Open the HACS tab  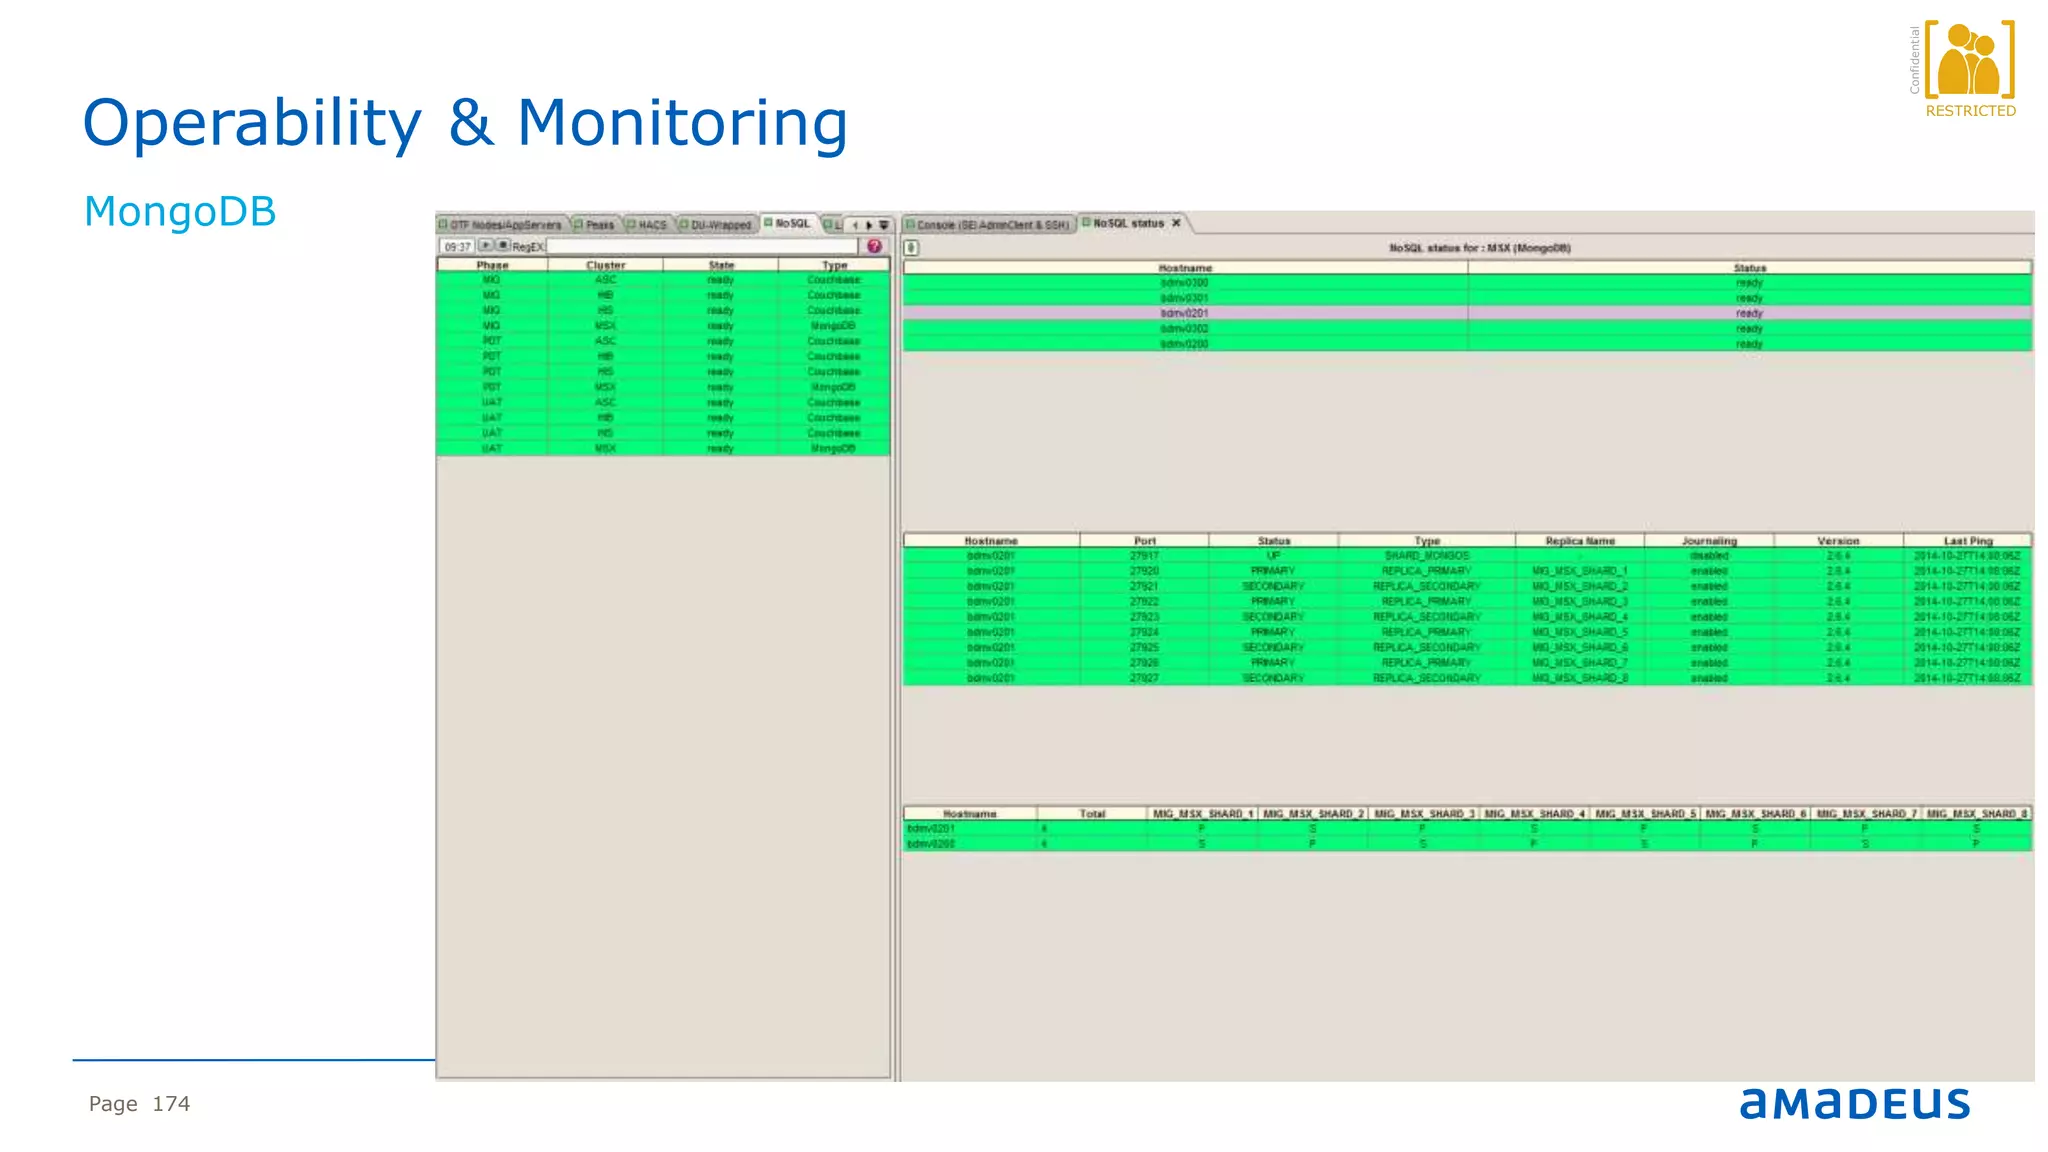[x=648, y=225]
